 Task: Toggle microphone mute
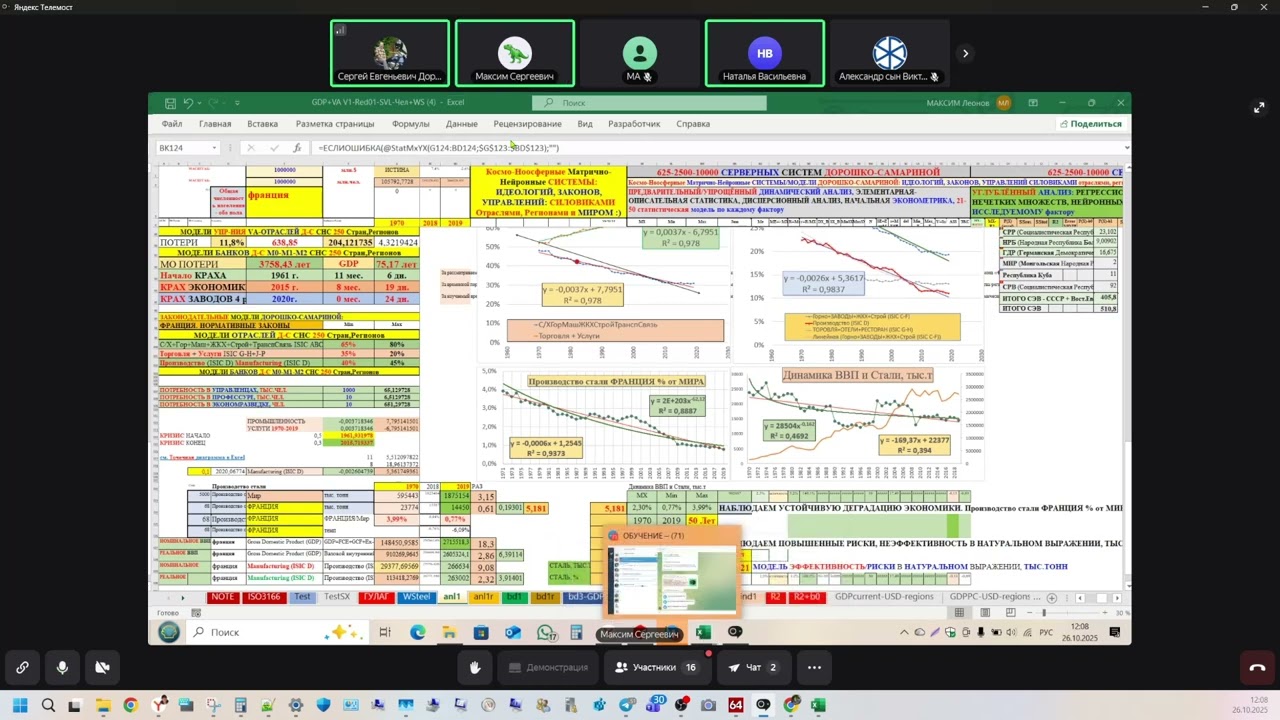click(62, 667)
